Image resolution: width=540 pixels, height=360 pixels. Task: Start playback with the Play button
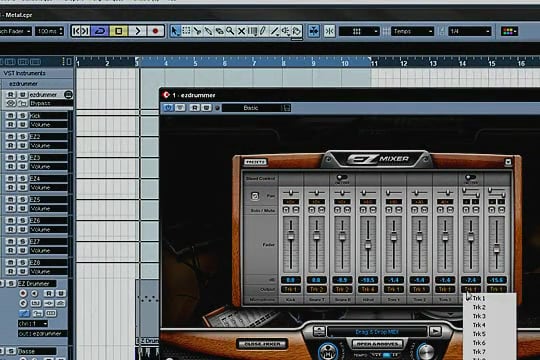137,31
